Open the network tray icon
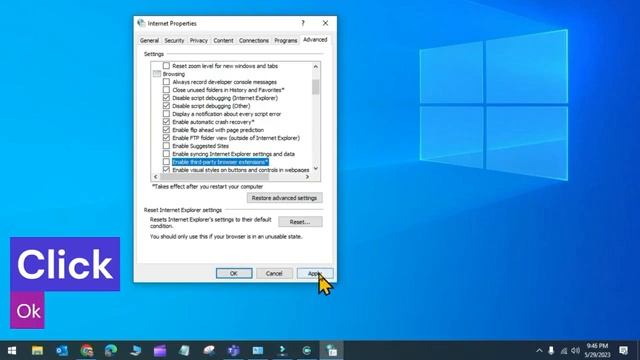 pyautogui.click(x=564, y=351)
